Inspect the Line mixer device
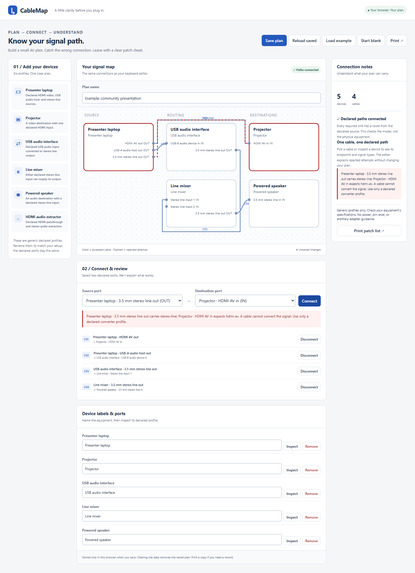Image resolution: width=415 pixels, height=573 pixels. (x=292, y=517)
